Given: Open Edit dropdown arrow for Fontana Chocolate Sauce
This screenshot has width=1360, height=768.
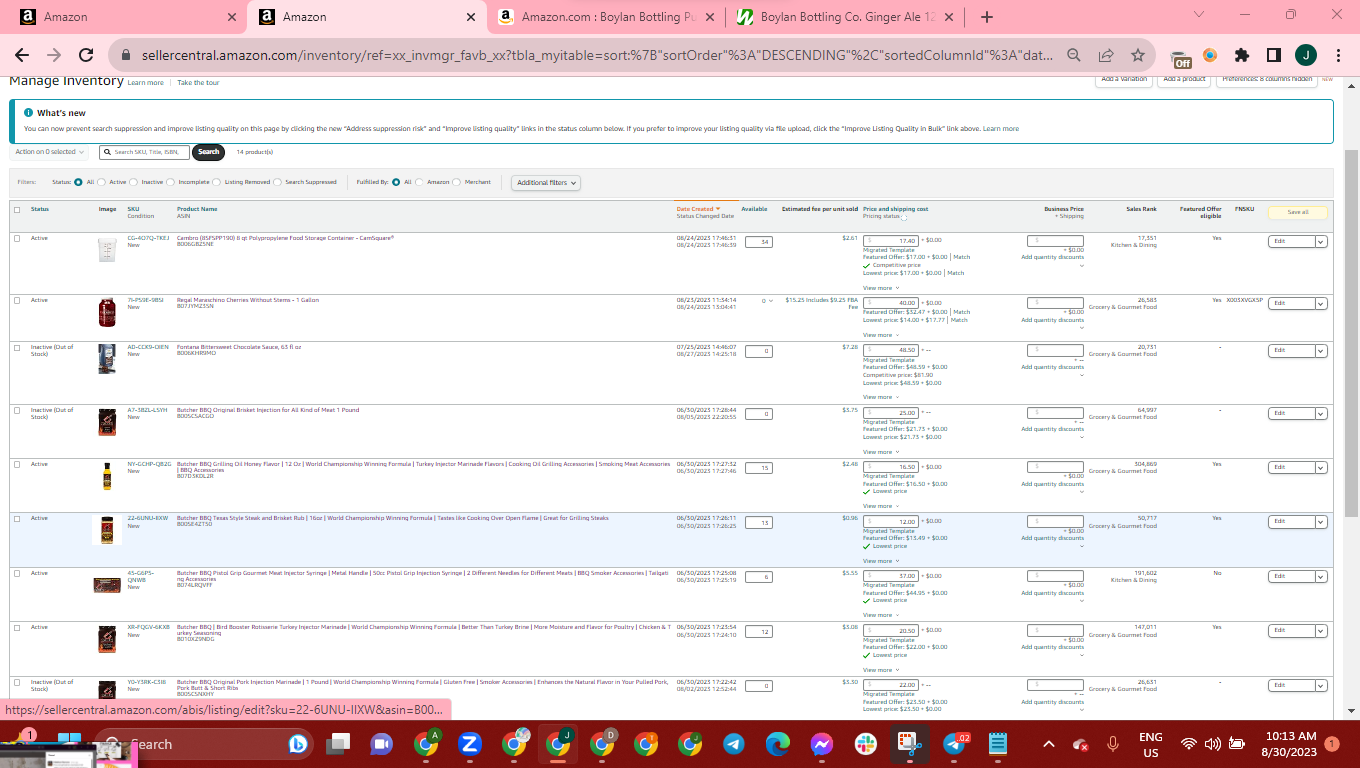Looking at the screenshot, I should click(x=1321, y=351).
